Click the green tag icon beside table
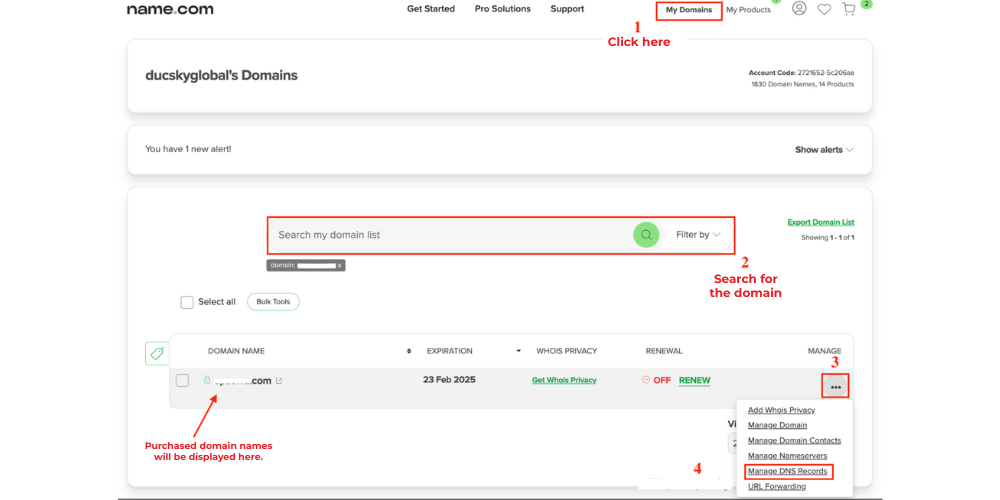Viewport: 1000px width, 500px height. click(x=157, y=353)
